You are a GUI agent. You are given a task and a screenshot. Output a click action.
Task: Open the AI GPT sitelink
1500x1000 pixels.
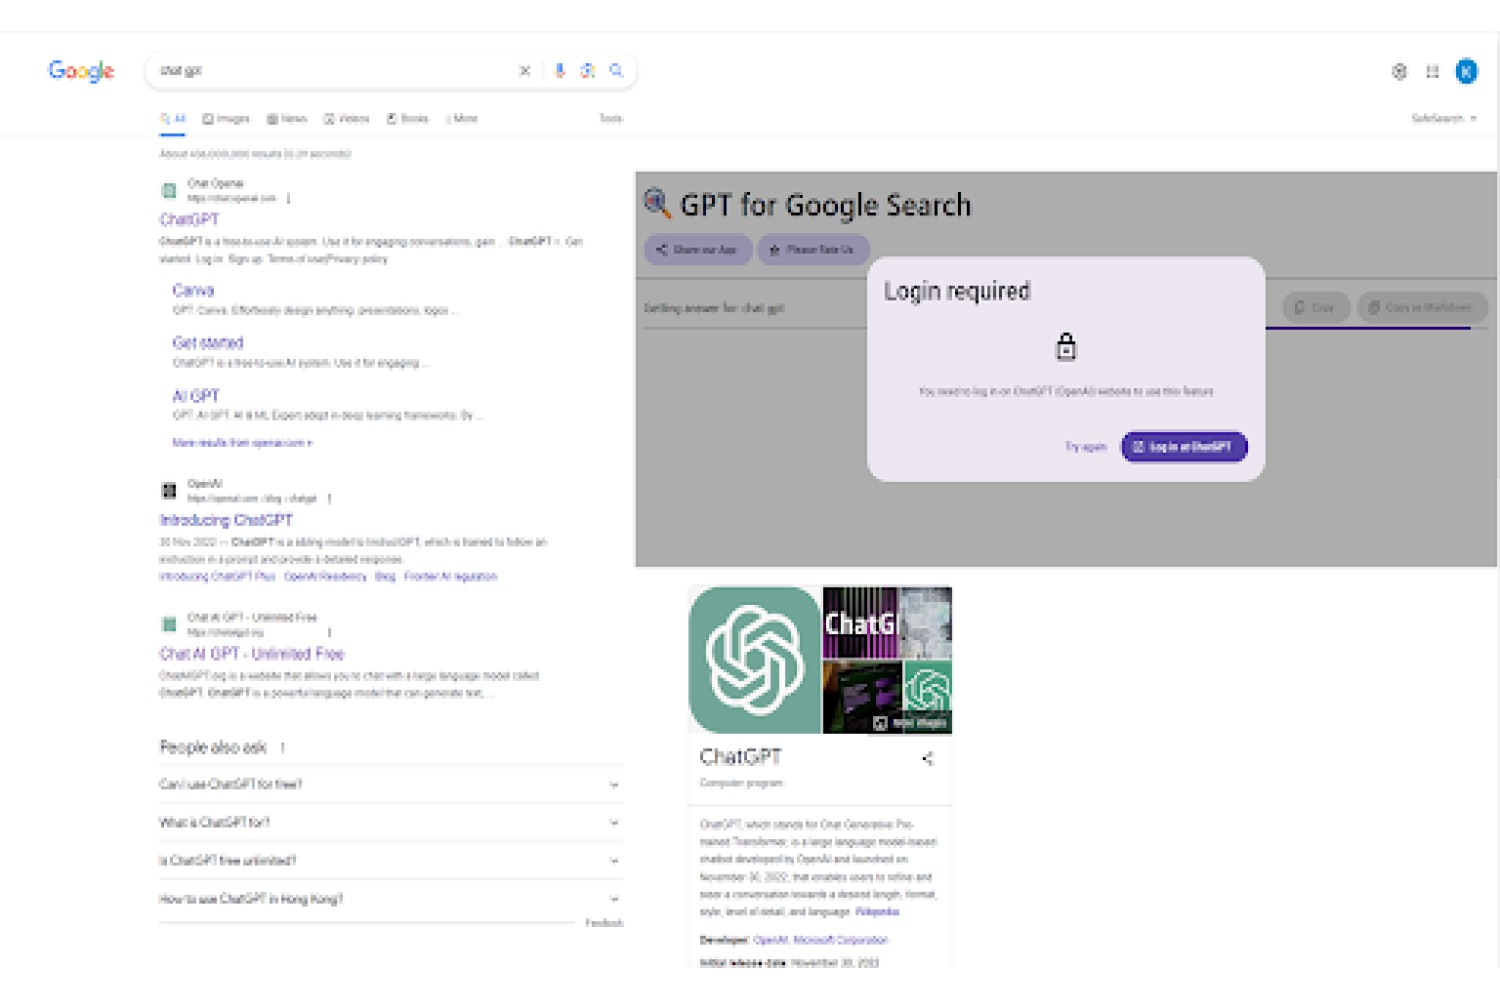196,395
